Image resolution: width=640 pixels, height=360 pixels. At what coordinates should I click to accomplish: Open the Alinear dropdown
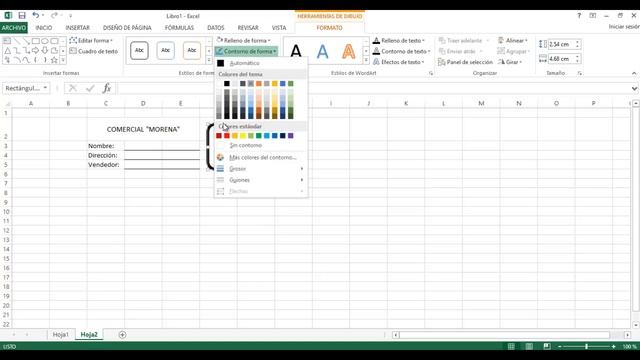point(513,40)
